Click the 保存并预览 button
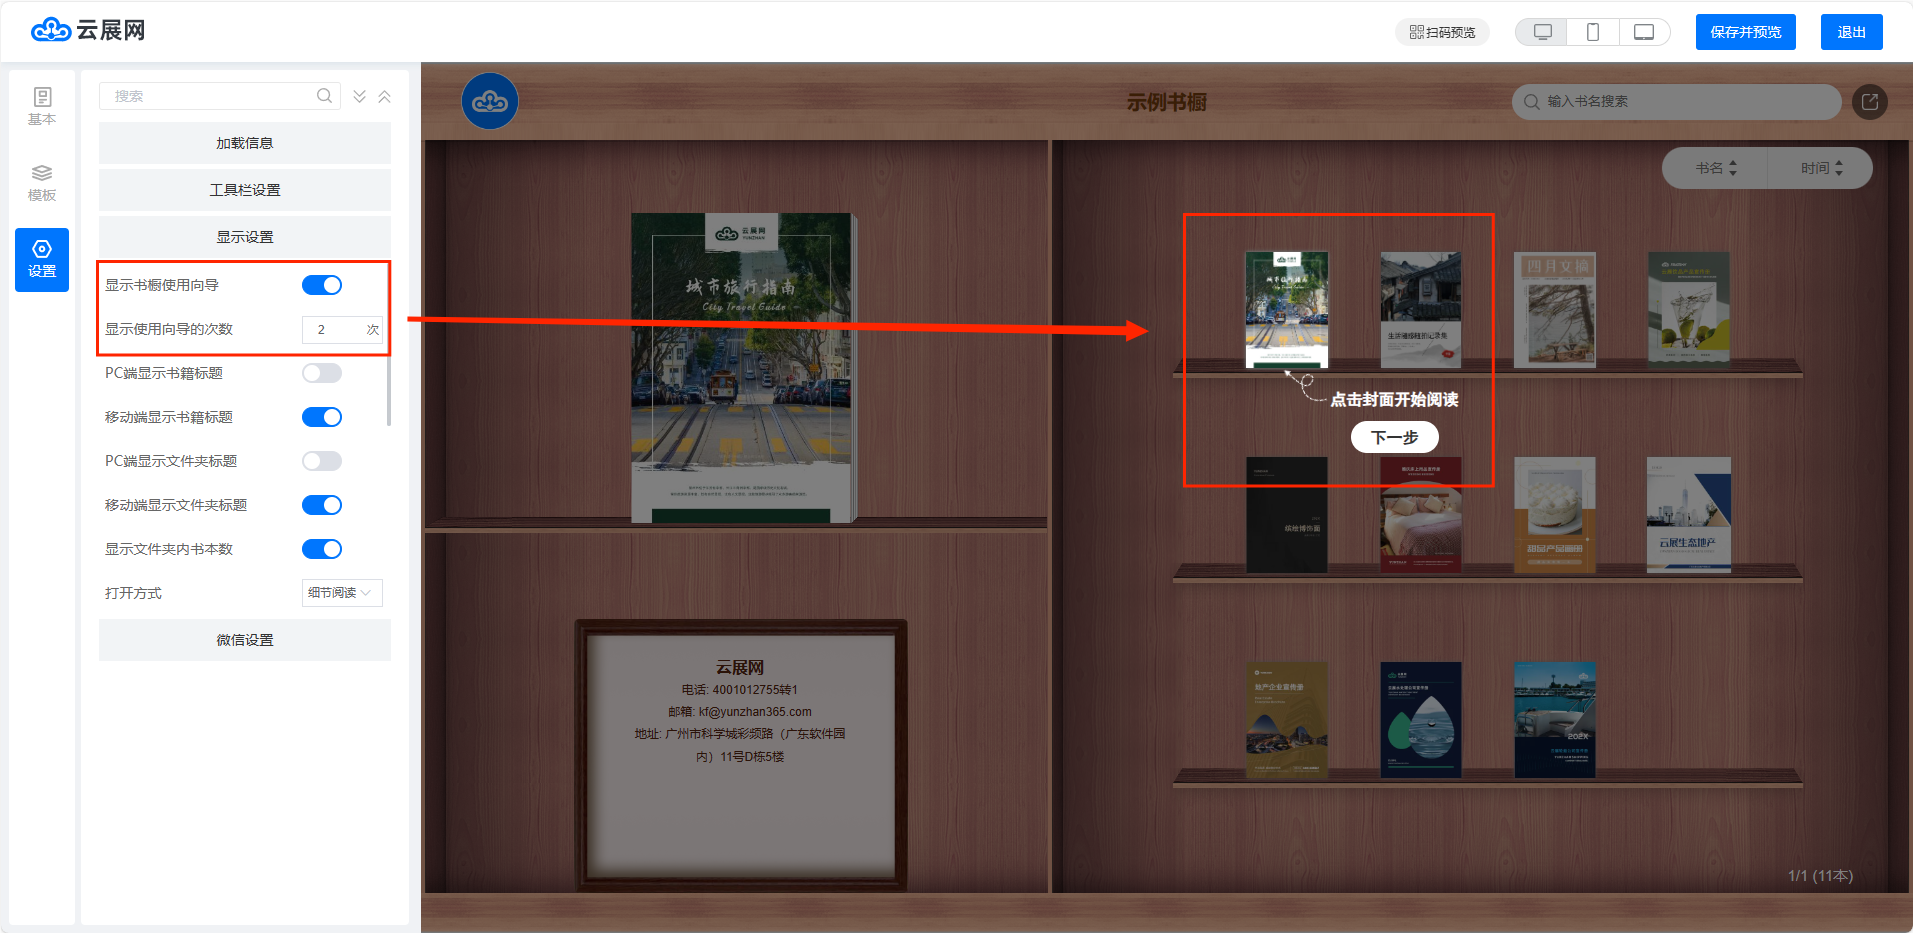The image size is (1913, 933). tap(1745, 32)
